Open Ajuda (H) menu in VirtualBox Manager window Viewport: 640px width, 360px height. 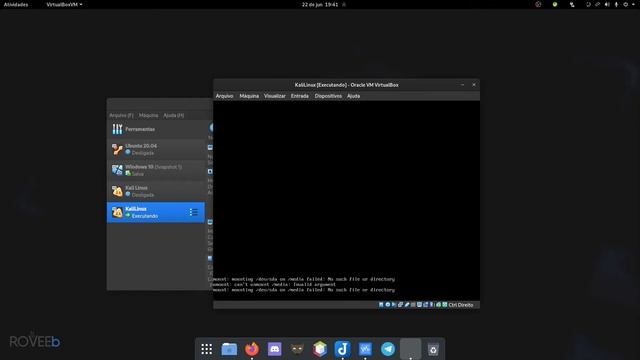coord(173,116)
